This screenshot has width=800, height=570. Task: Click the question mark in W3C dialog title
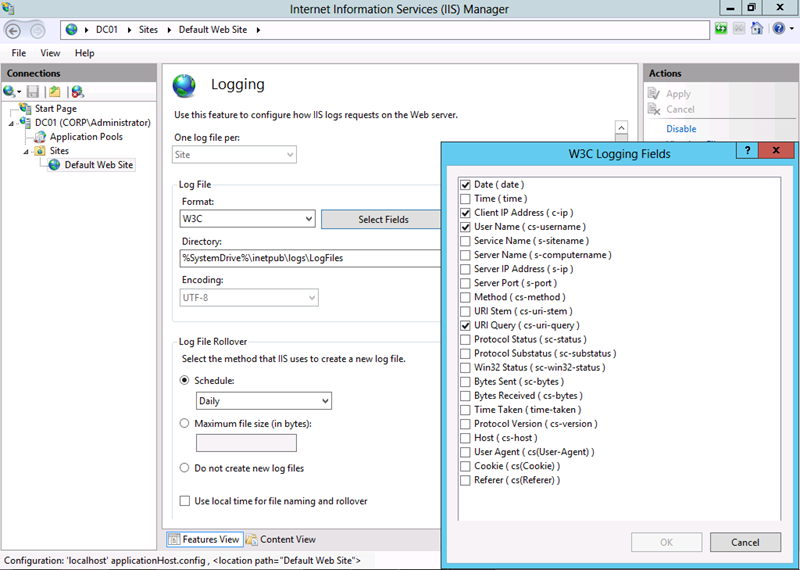(x=746, y=151)
